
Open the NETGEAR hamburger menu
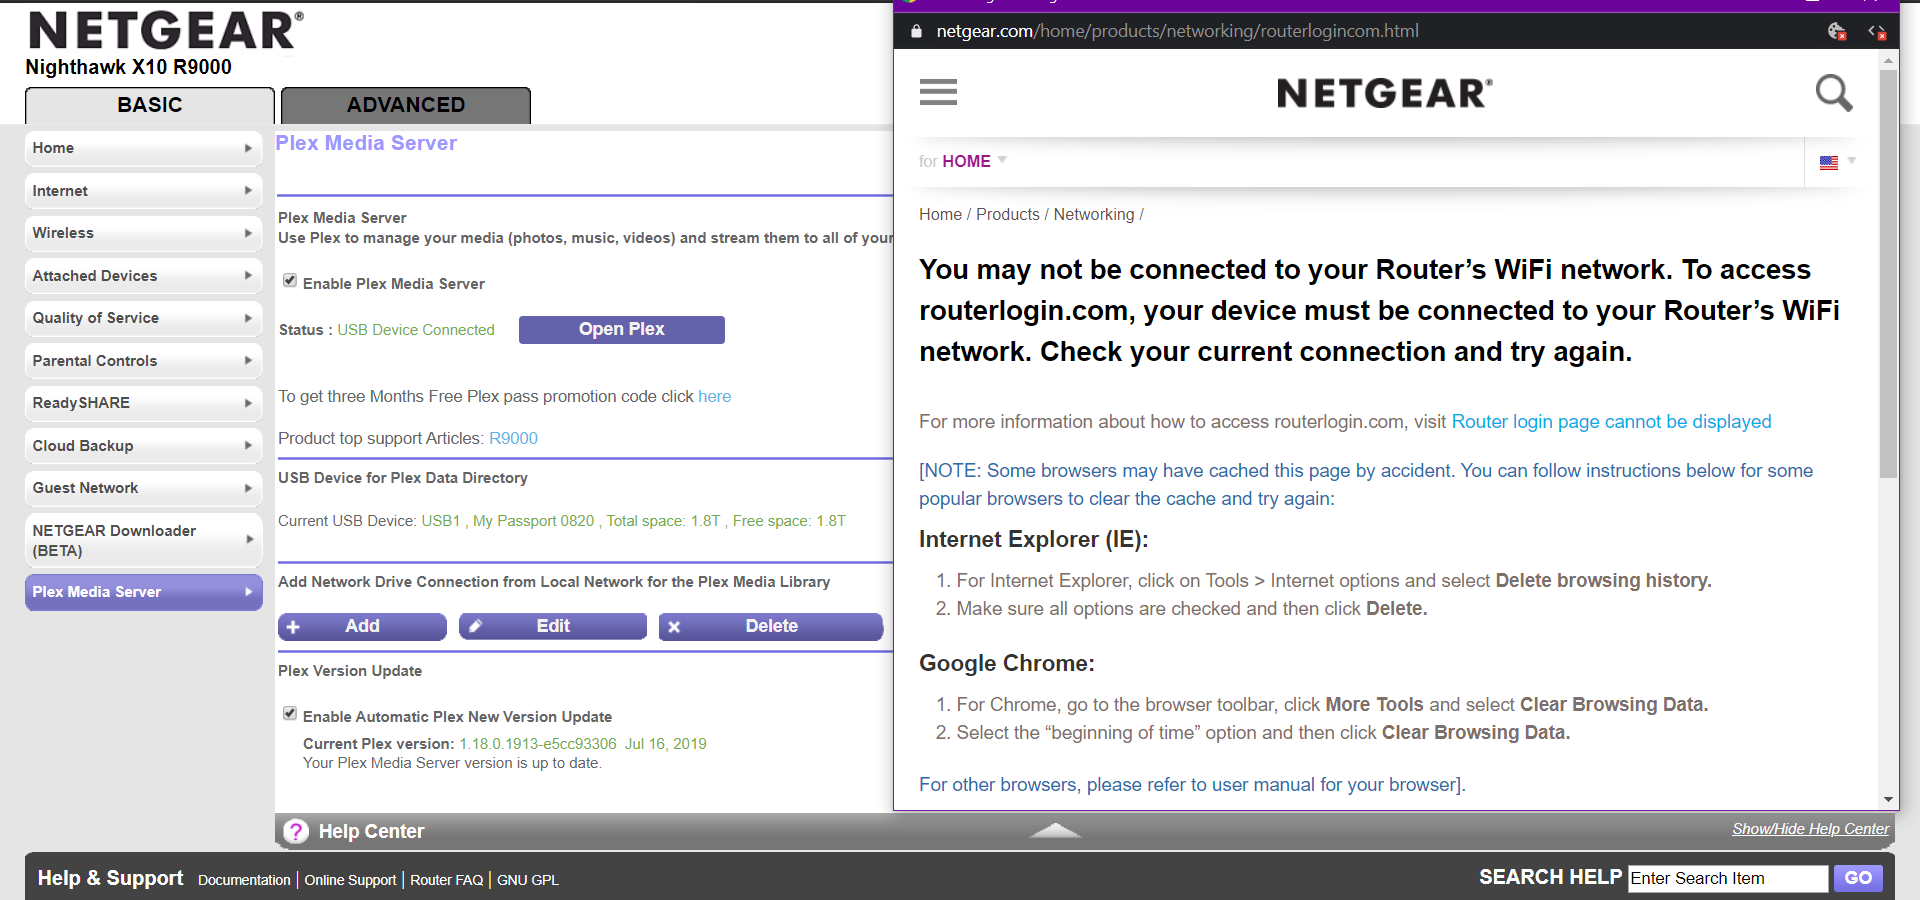point(938,92)
